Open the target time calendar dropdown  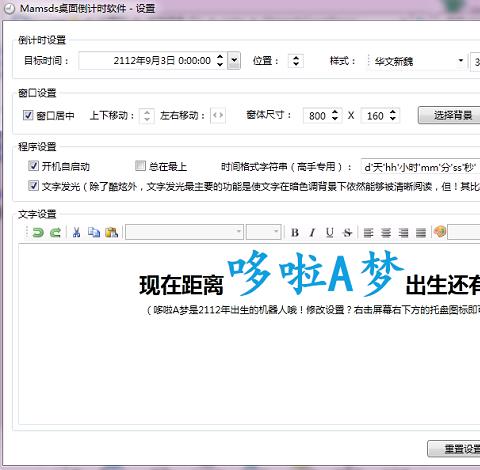[x=234, y=60]
